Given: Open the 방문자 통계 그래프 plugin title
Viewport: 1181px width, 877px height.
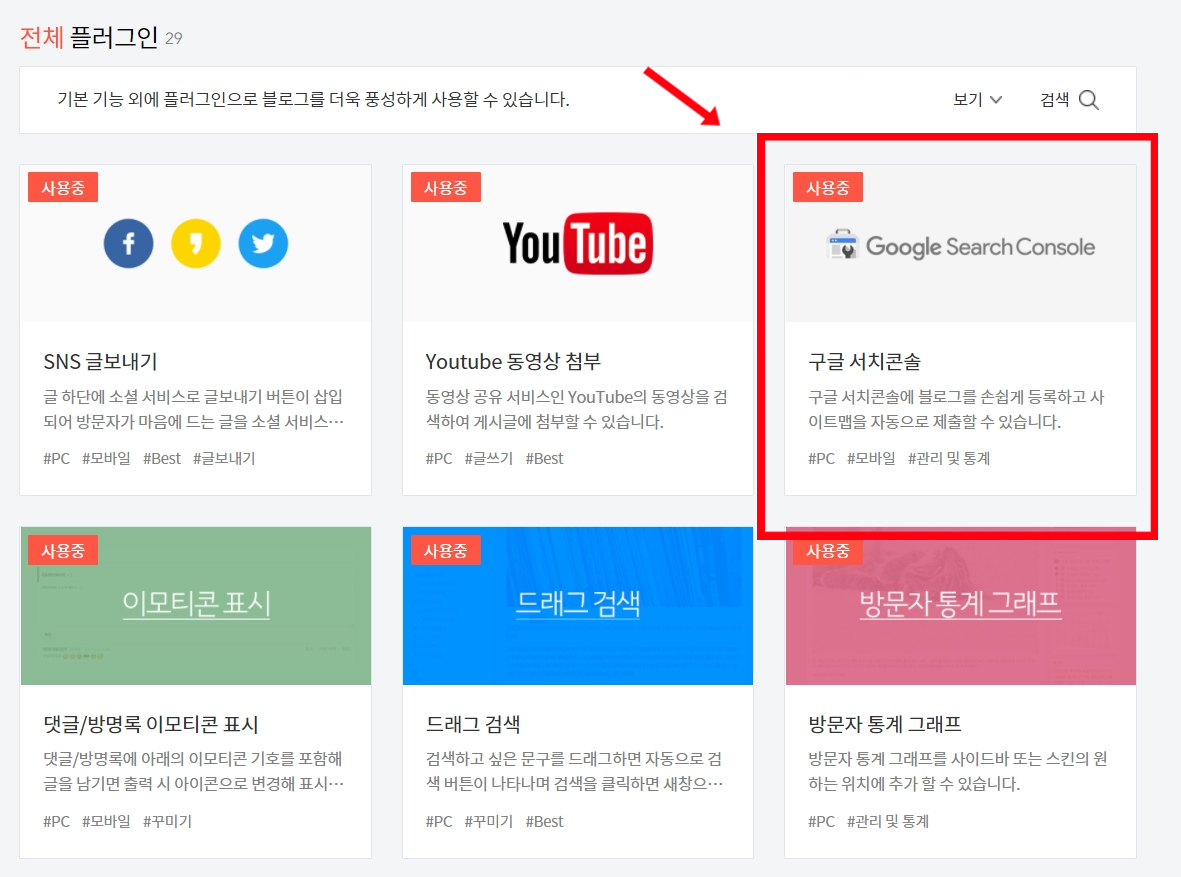Looking at the screenshot, I should (885, 724).
